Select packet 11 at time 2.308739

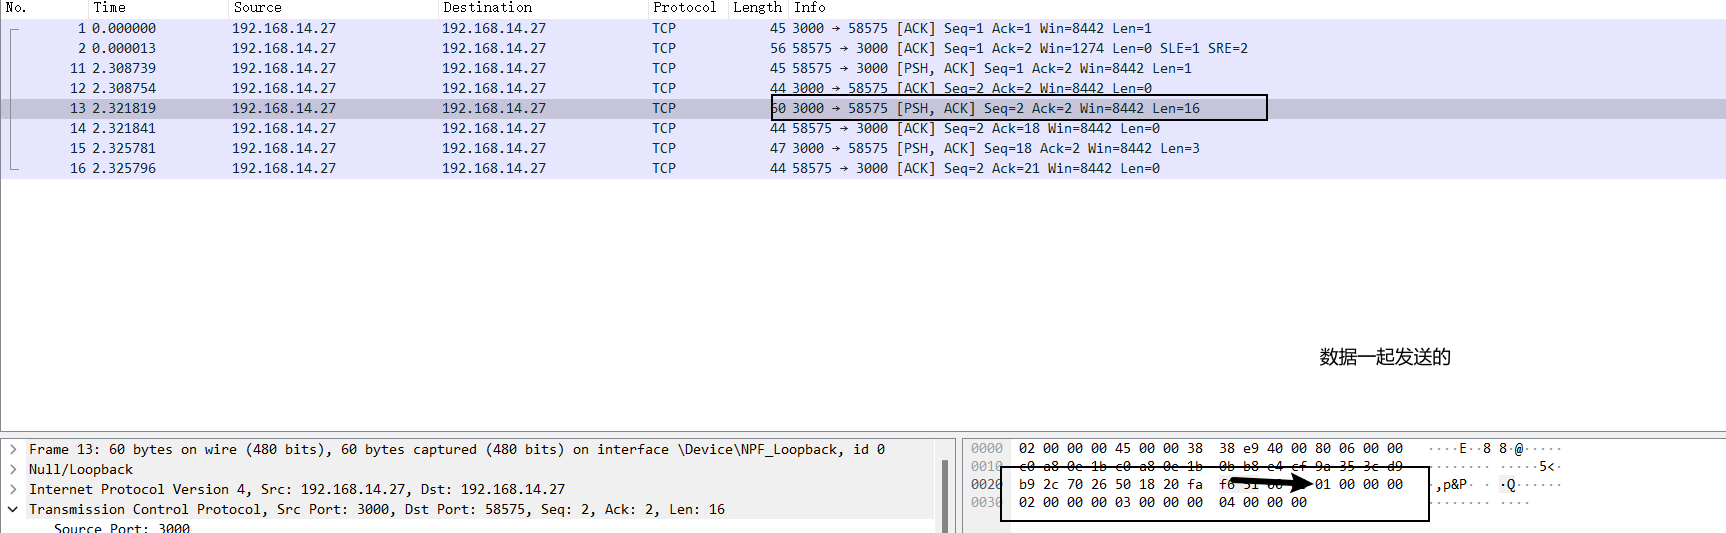tap(400, 69)
